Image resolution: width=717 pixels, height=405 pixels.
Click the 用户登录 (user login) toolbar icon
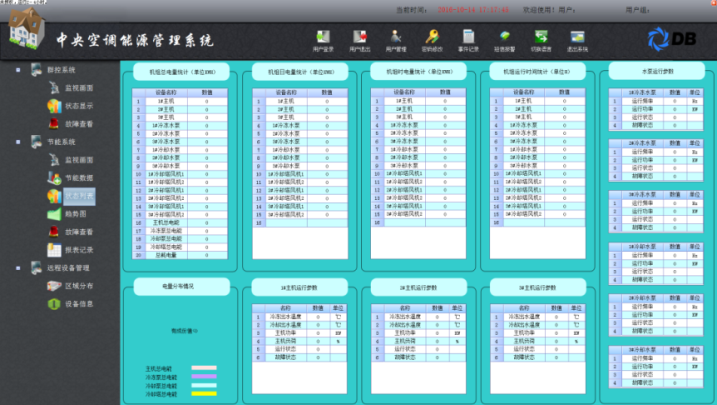[323, 39]
